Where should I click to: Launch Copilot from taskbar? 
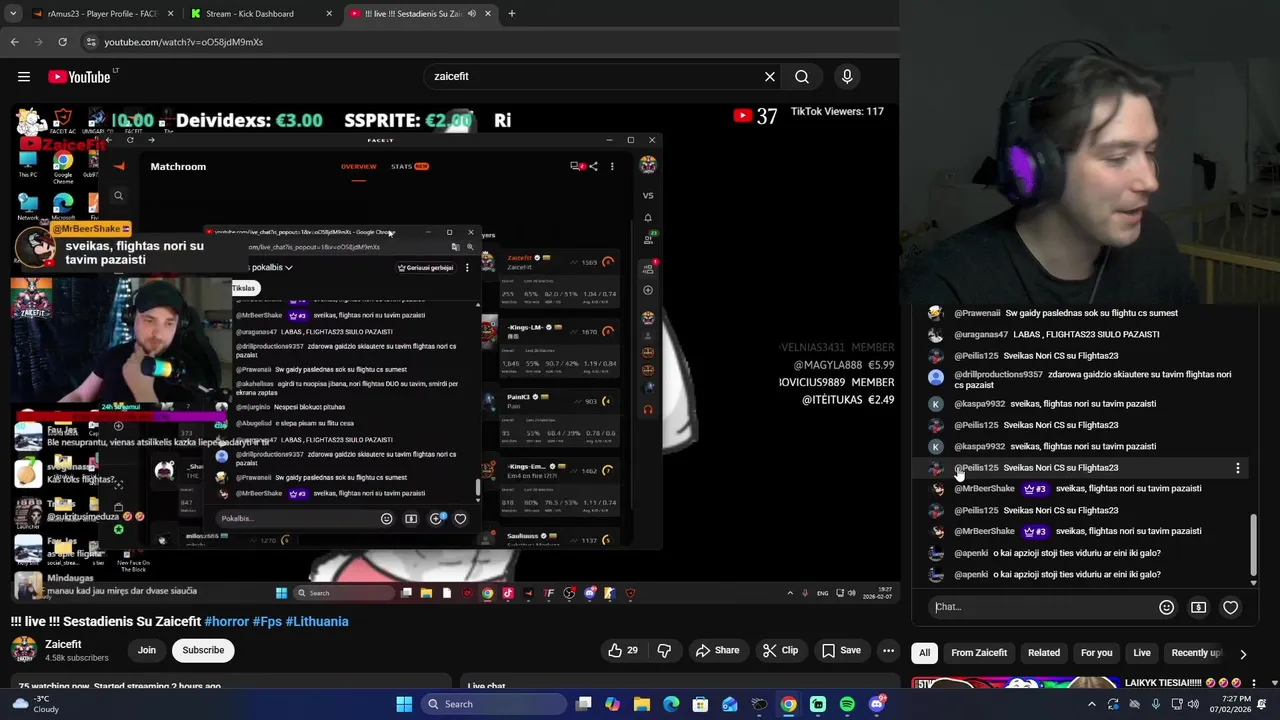(x=612, y=704)
